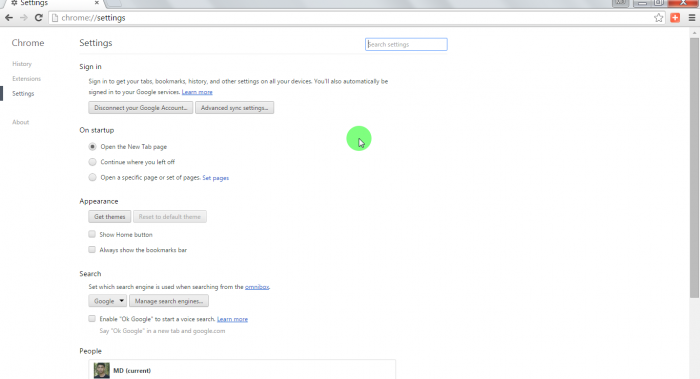Select Open the New Tab page option
The height and width of the screenshot is (379, 700).
92,146
